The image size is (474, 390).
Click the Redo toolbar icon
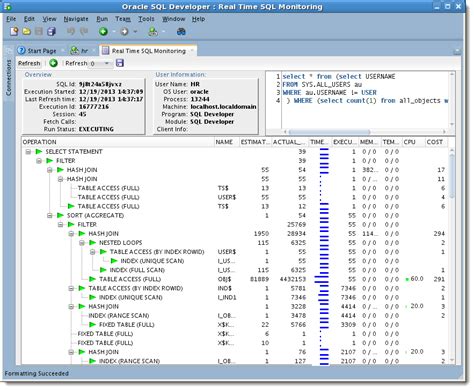coord(84,32)
